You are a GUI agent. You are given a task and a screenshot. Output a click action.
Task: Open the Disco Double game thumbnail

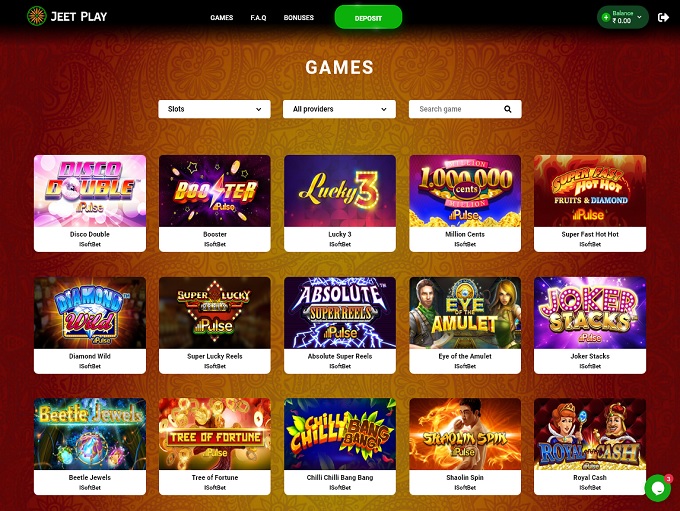[x=90, y=191]
